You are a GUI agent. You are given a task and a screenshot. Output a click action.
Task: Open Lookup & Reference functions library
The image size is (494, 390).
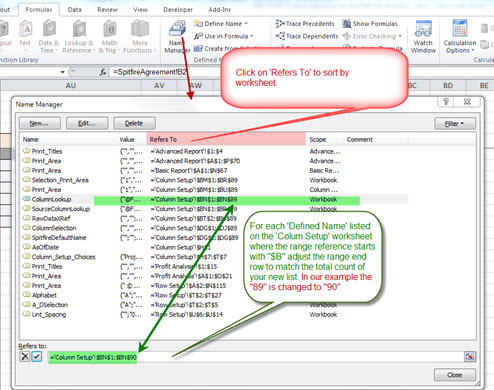pos(79,37)
